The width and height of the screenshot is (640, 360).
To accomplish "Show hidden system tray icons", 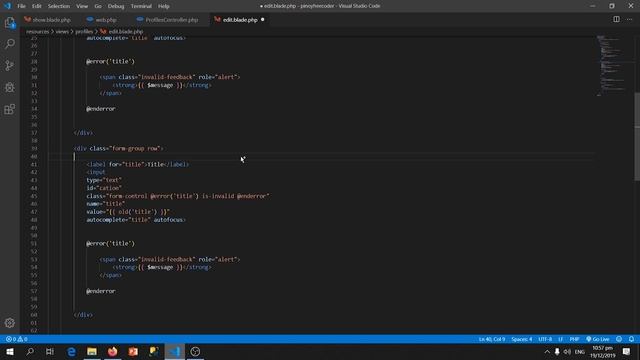I will click(x=547, y=351).
